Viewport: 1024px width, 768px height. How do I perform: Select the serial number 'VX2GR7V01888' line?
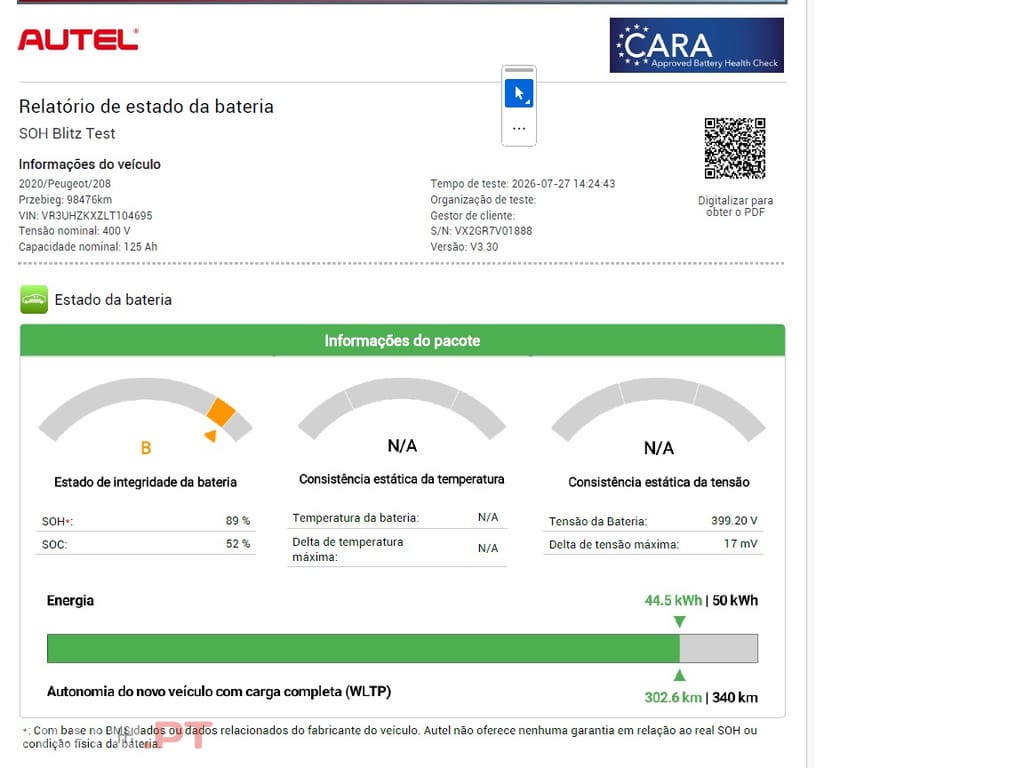pos(481,231)
